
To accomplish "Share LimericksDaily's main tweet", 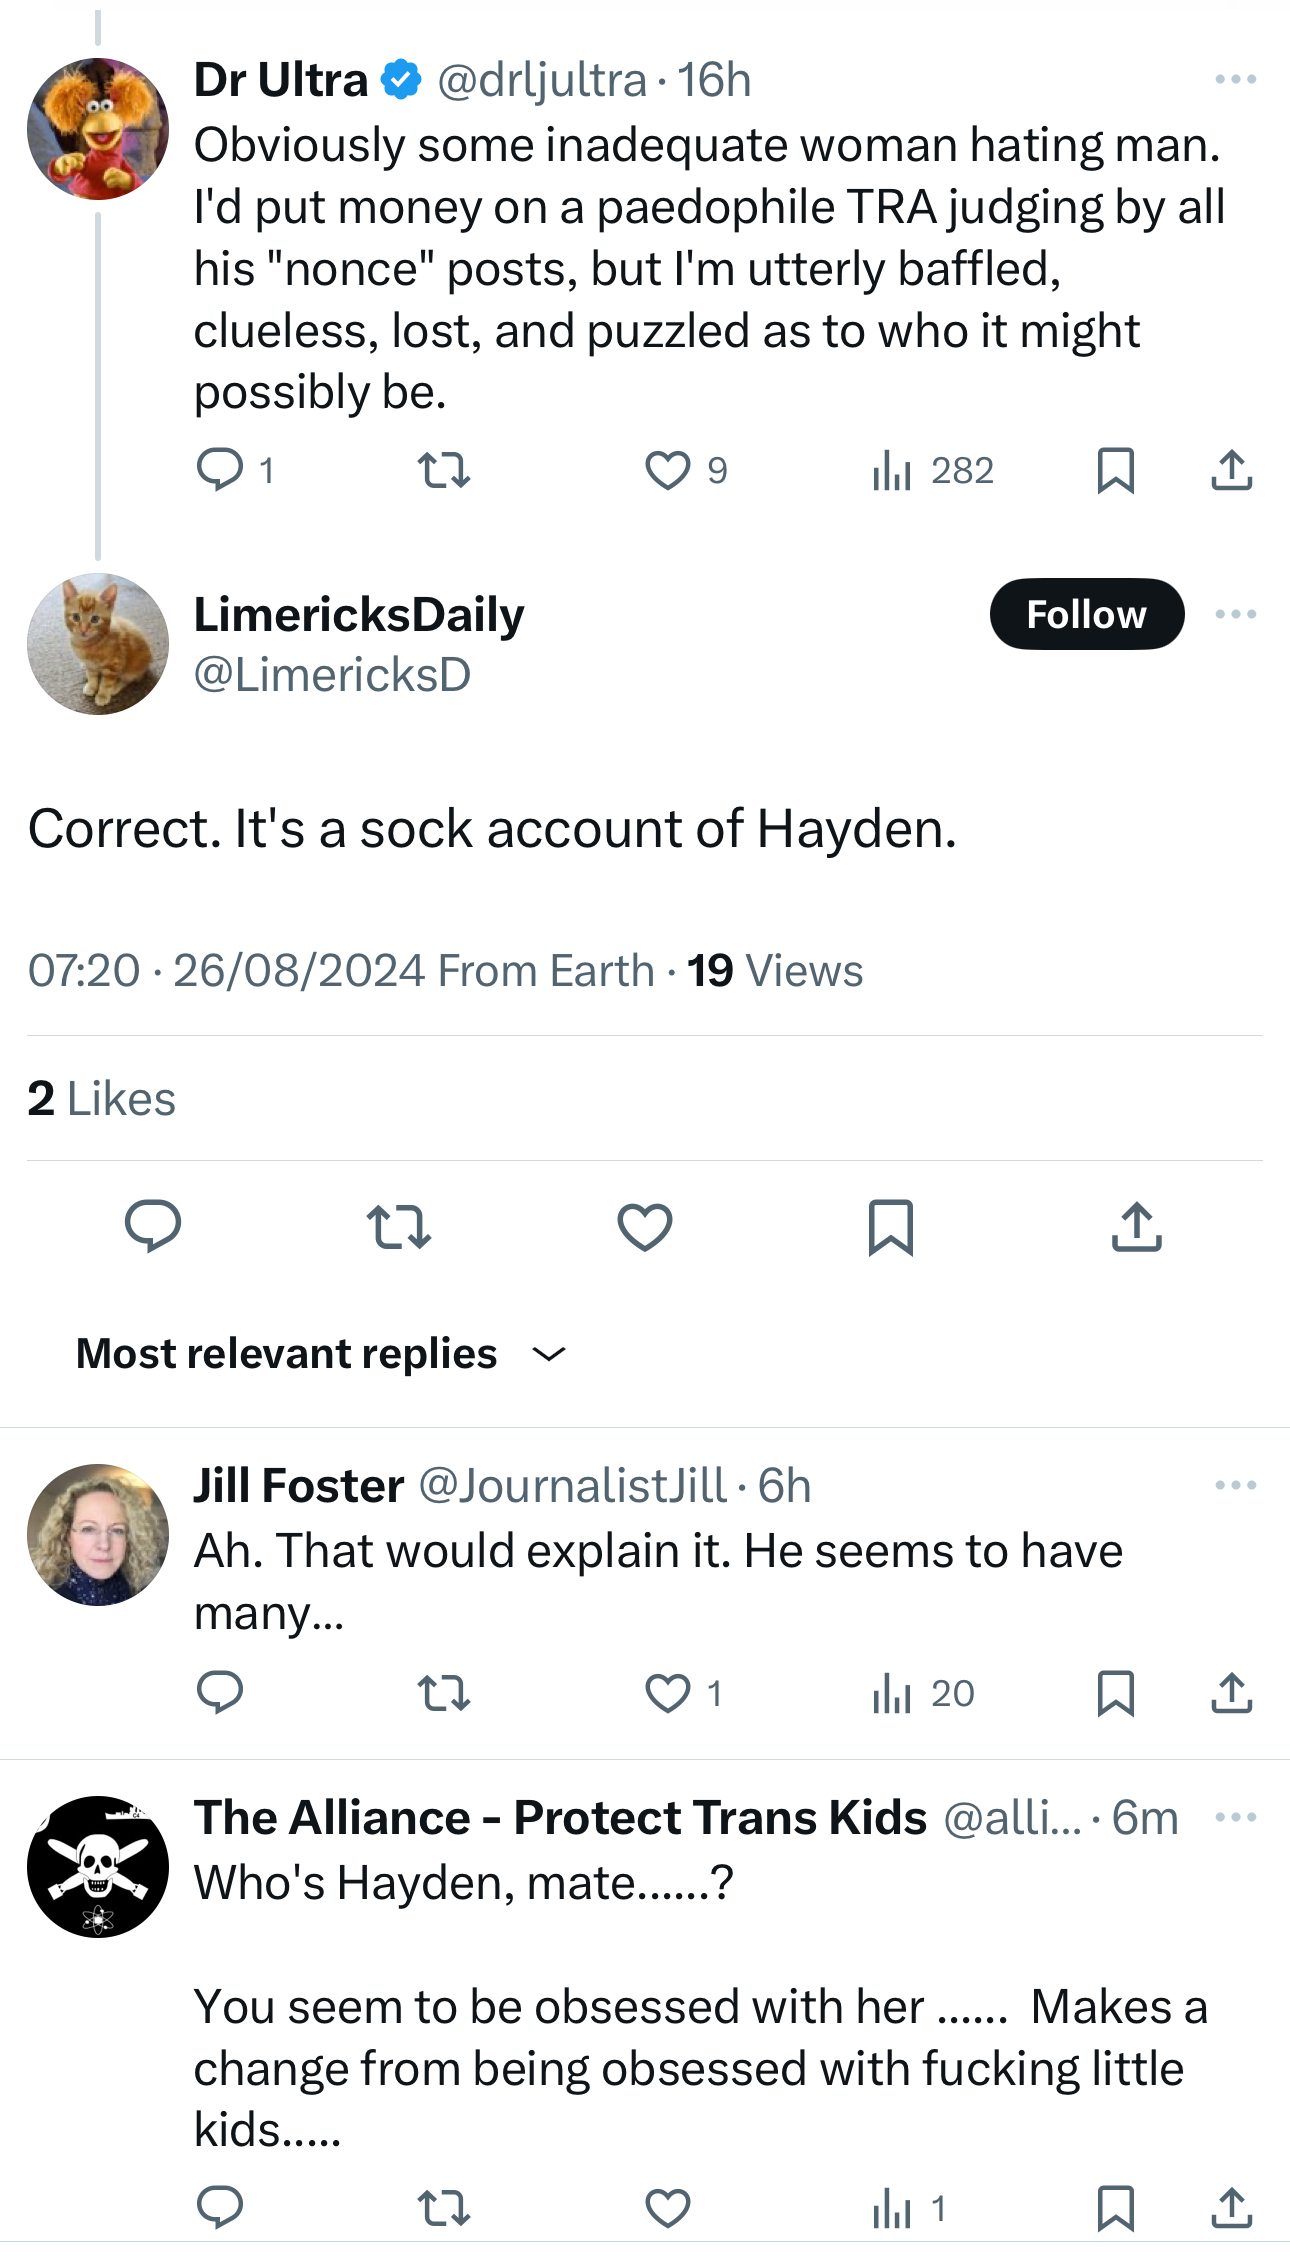I will pyautogui.click(x=1136, y=1226).
